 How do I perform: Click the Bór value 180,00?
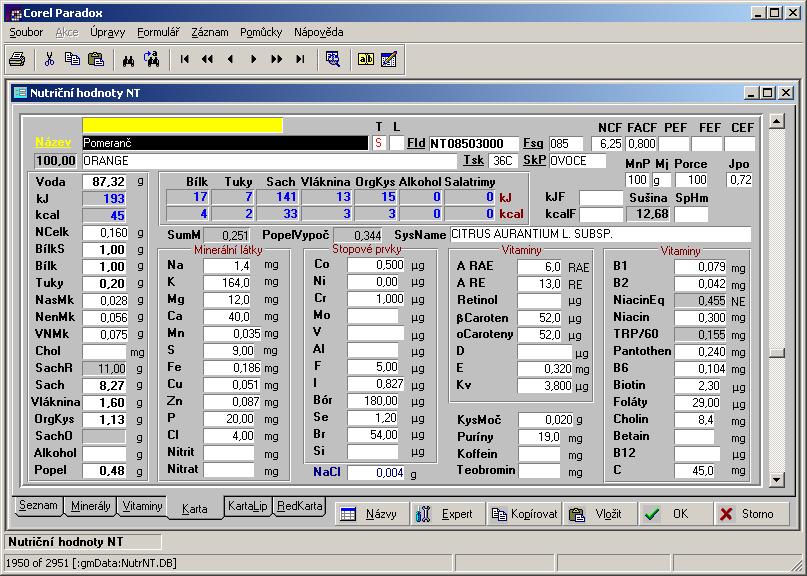point(373,400)
